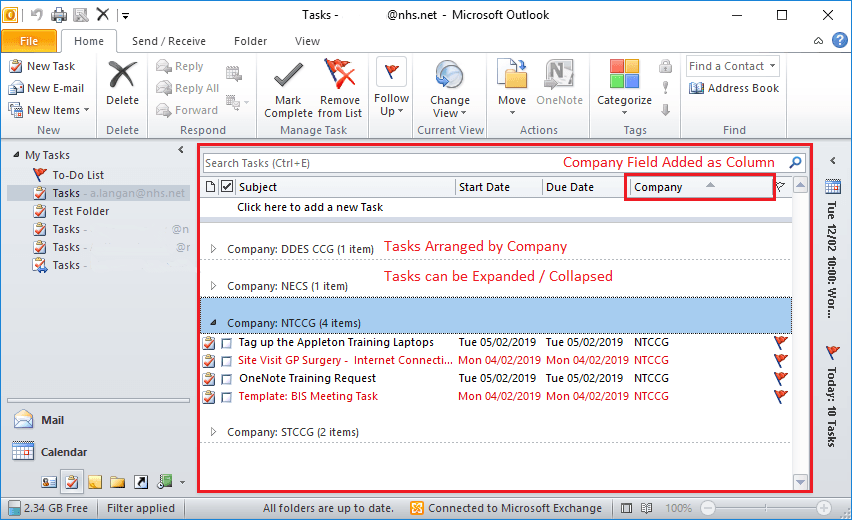This screenshot has width=852, height=520.
Task: Click the Find a Contact box
Action: click(x=732, y=66)
